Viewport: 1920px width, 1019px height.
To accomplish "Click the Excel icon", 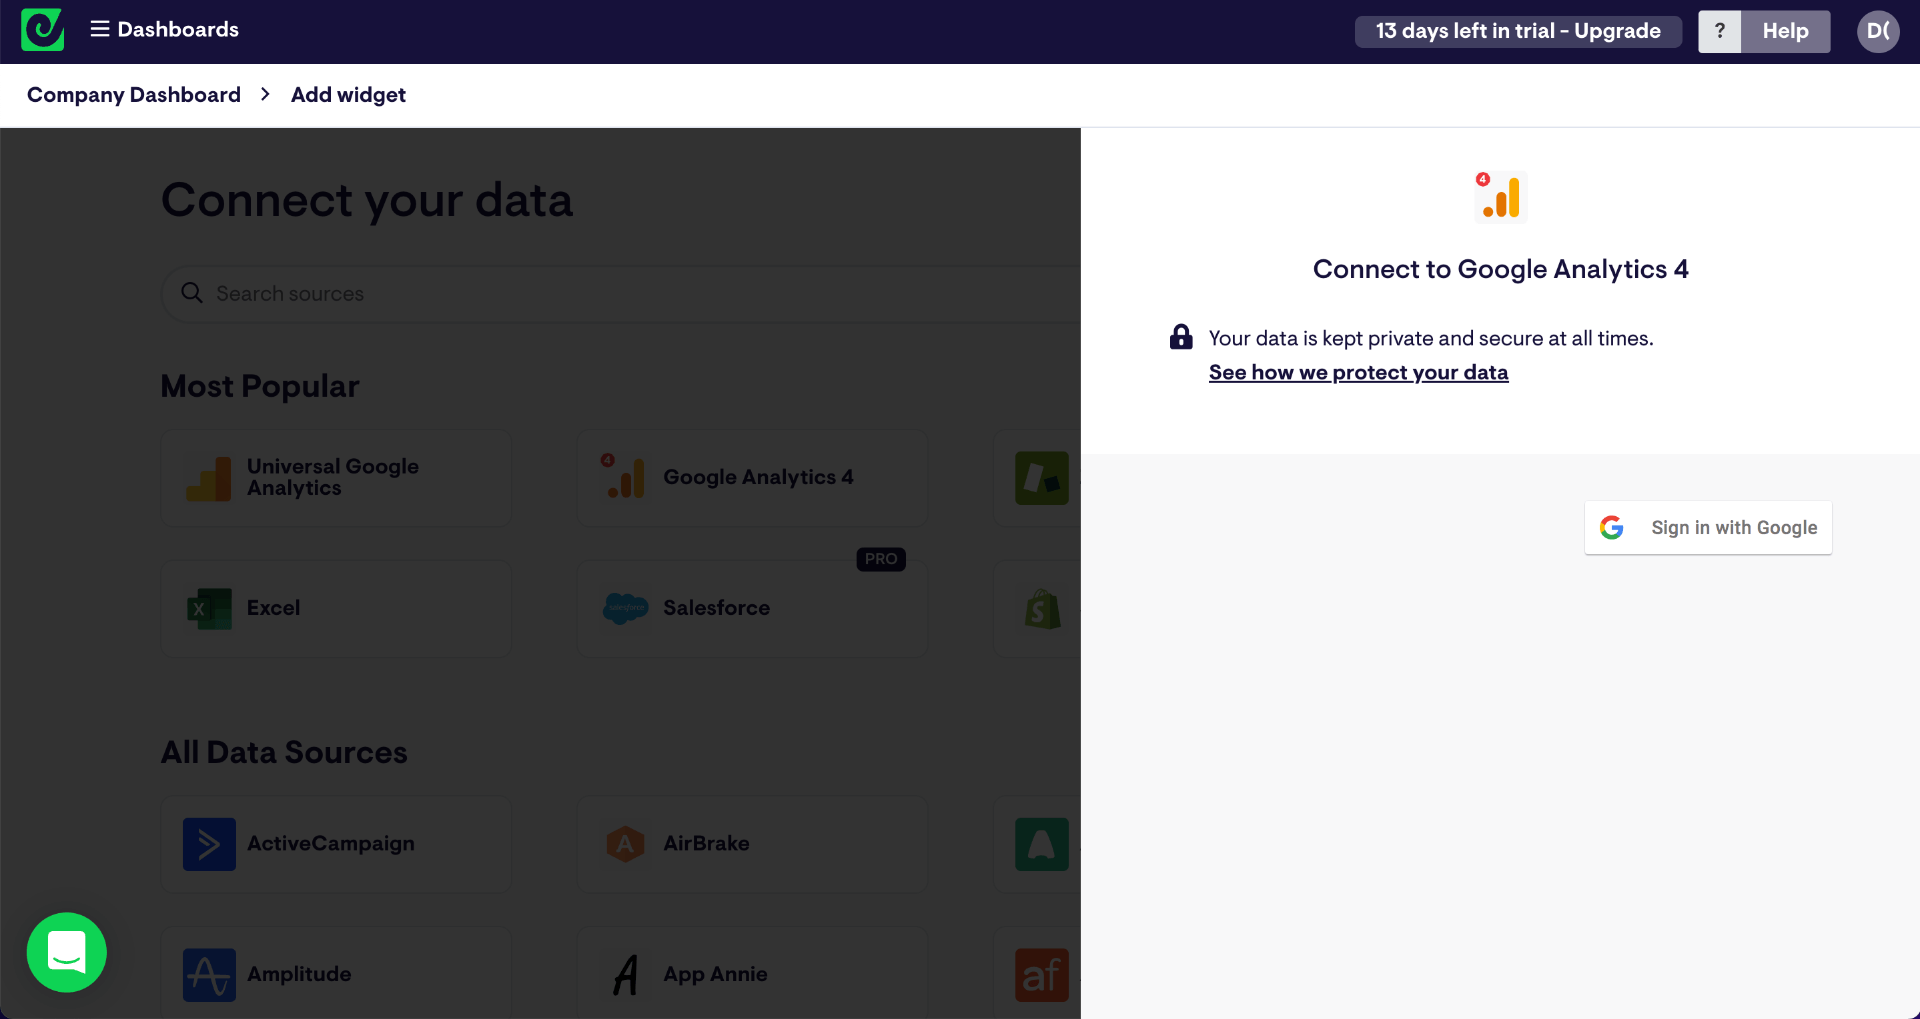I will click(209, 609).
